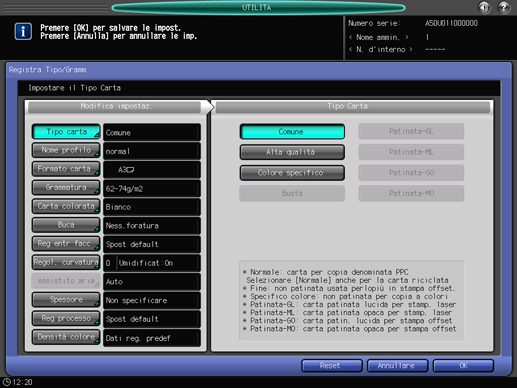Image resolution: width=517 pixels, height=388 pixels.
Task: Open the Spessore thickness setting
Action: 66,300
